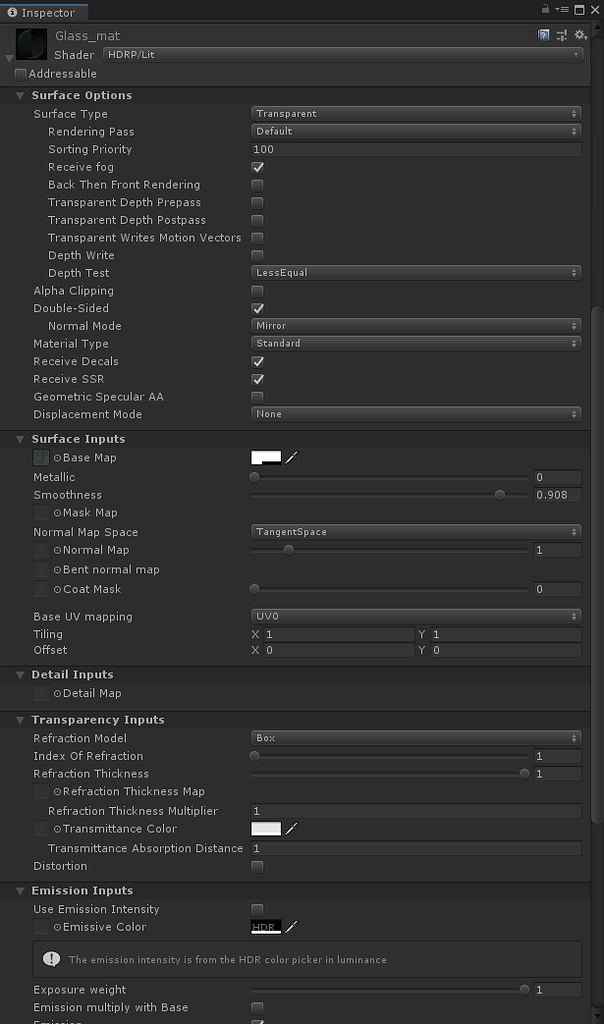Viewport: 604px width, 1024px height.
Task: Enable Transparent Depth Prepass
Action: click(x=257, y=202)
